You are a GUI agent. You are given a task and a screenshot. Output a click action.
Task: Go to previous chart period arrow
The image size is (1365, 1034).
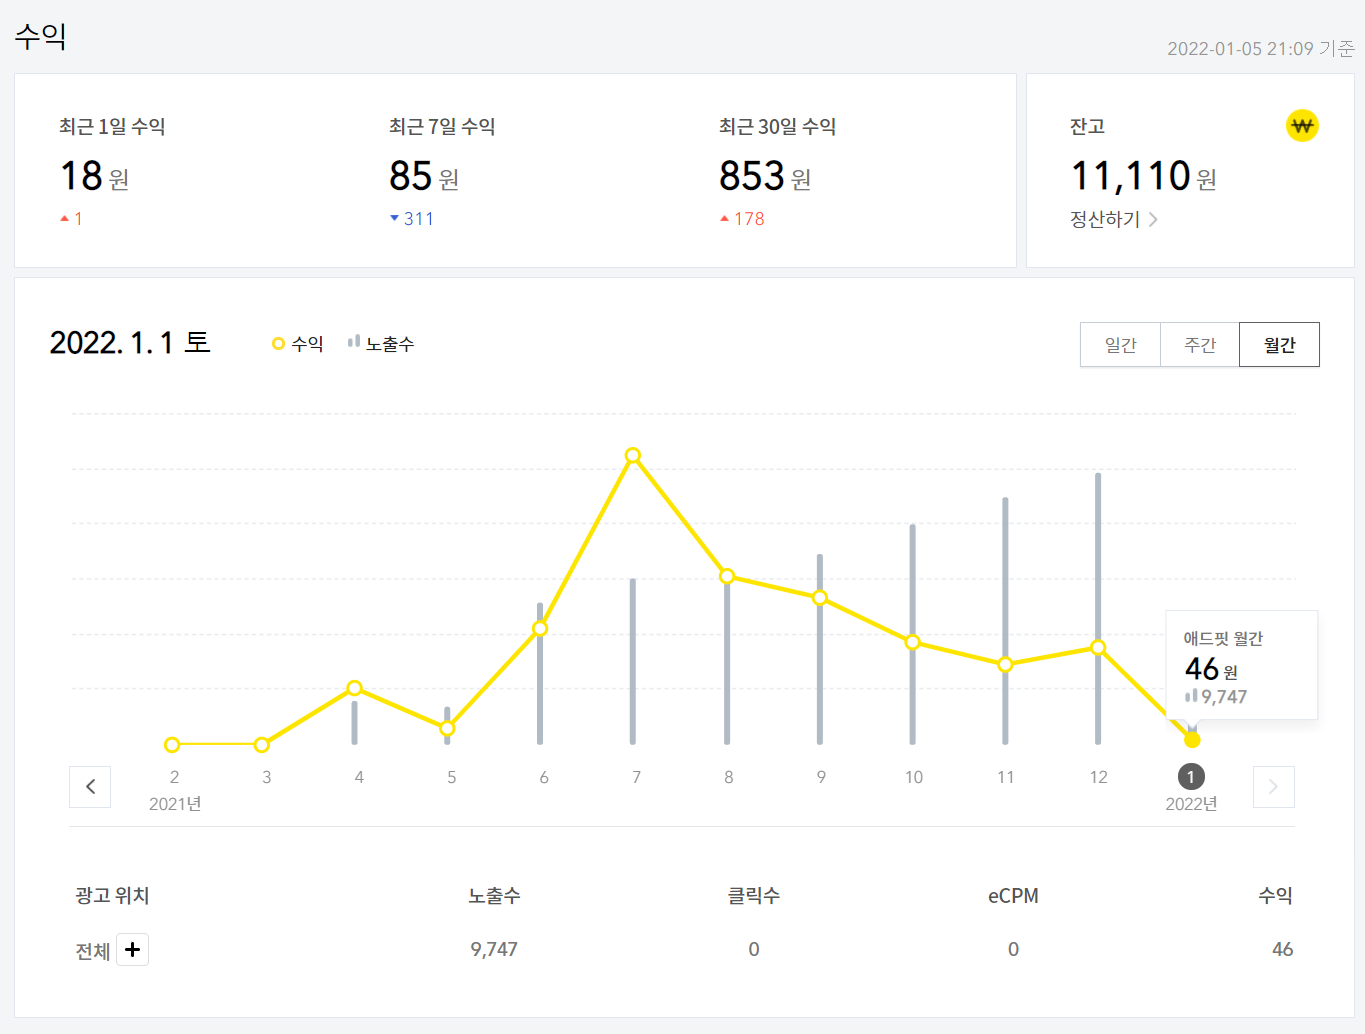(x=90, y=787)
